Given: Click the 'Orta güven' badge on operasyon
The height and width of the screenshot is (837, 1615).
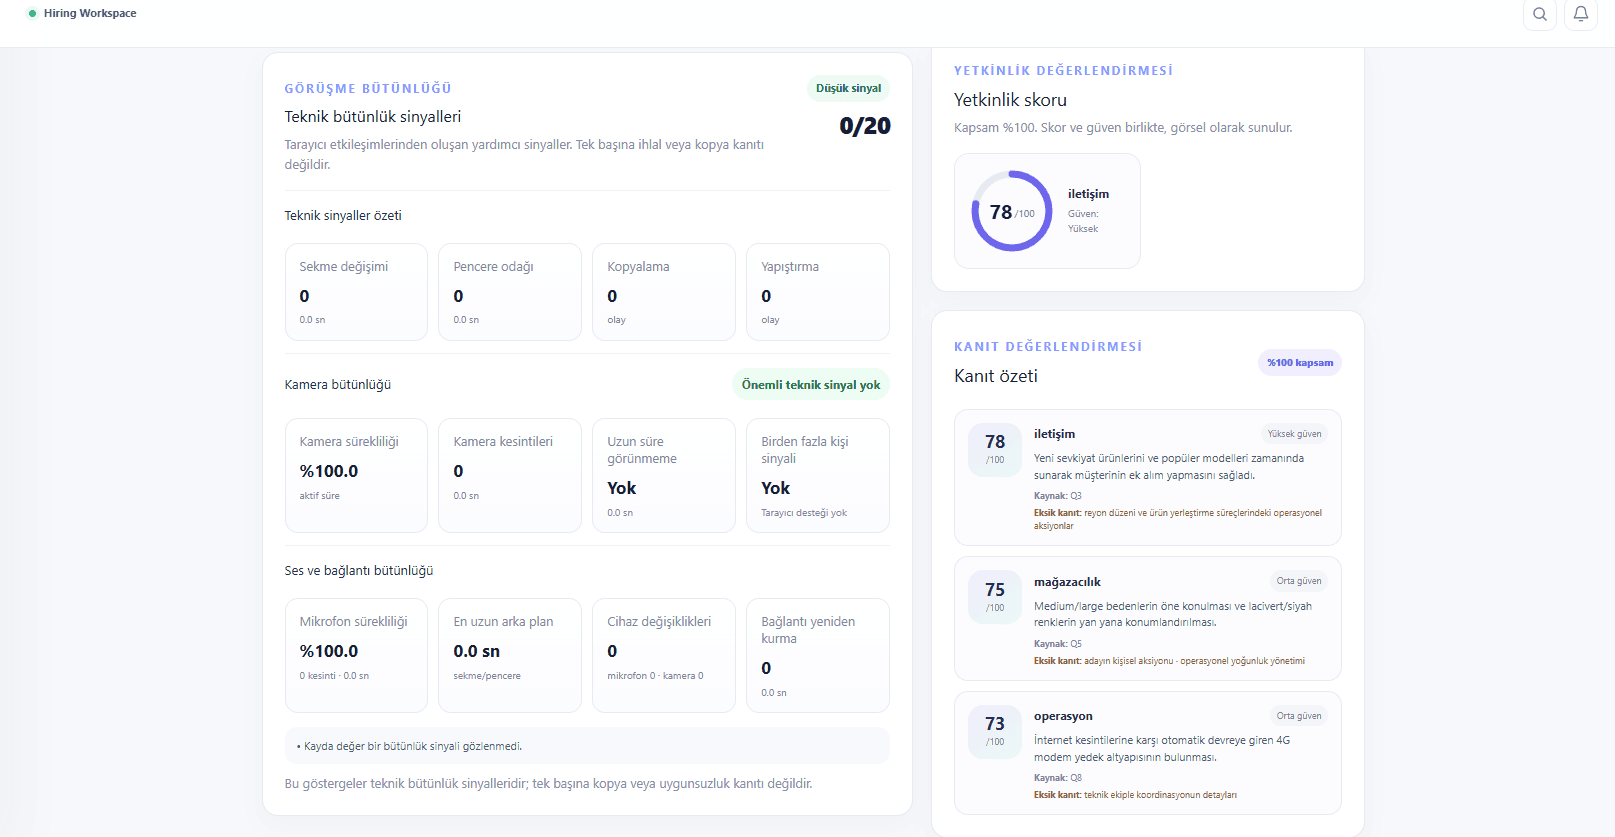Looking at the screenshot, I should [x=1299, y=716].
